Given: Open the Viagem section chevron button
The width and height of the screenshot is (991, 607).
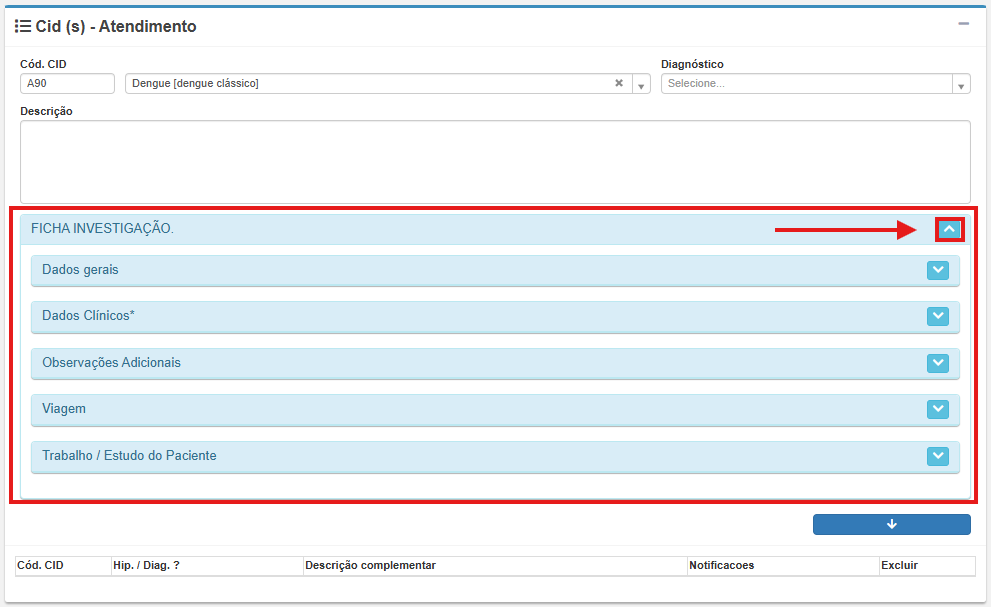Looking at the screenshot, I should coord(937,409).
